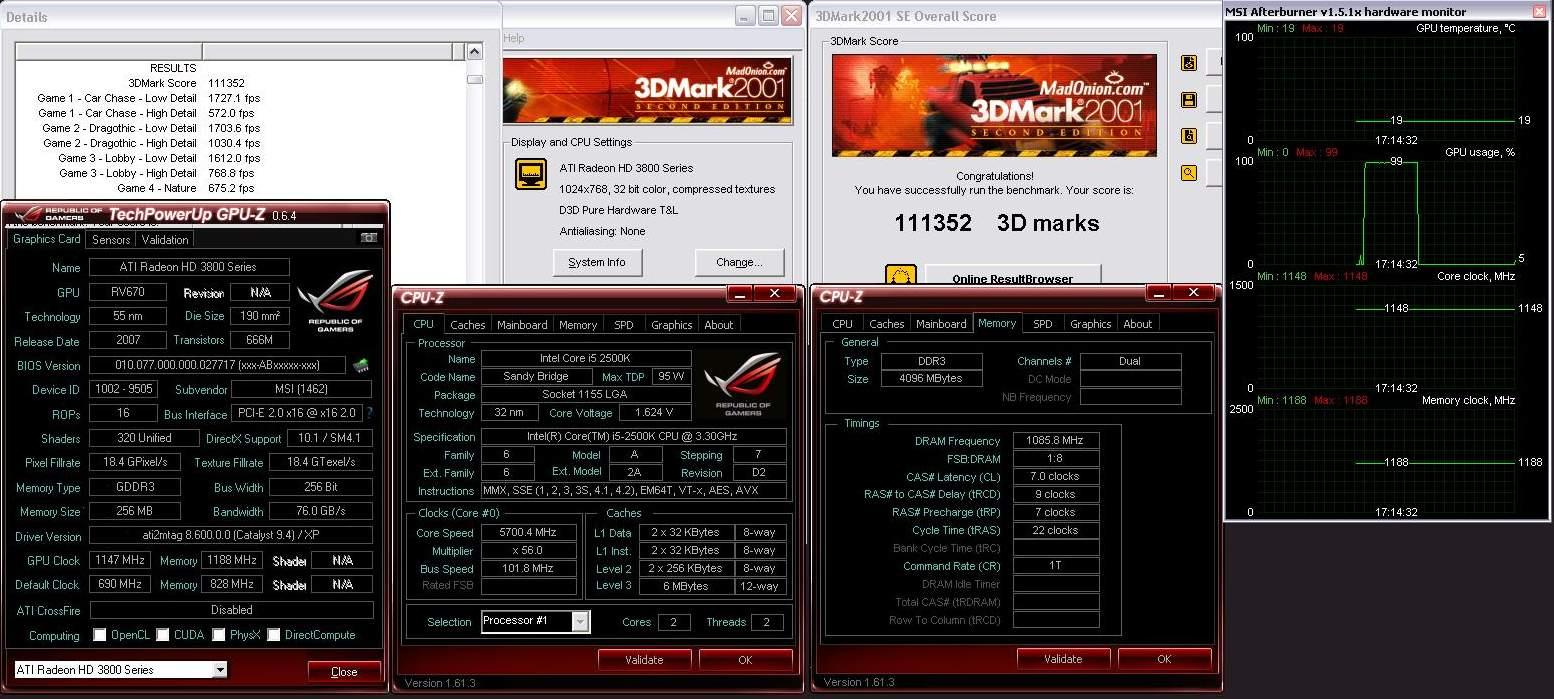
Task: Click the Core clock graph in Afterburner monitor
Action: (1385, 336)
